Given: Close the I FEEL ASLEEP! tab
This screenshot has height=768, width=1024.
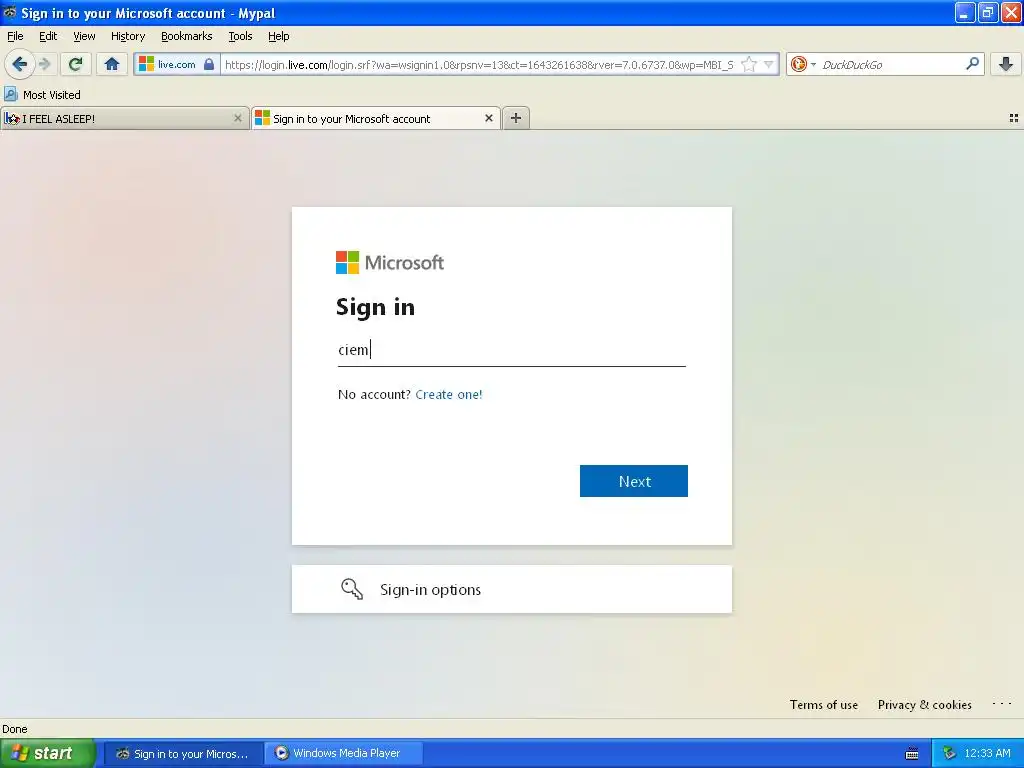Looking at the screenshot, I should (x=238, y=118).
